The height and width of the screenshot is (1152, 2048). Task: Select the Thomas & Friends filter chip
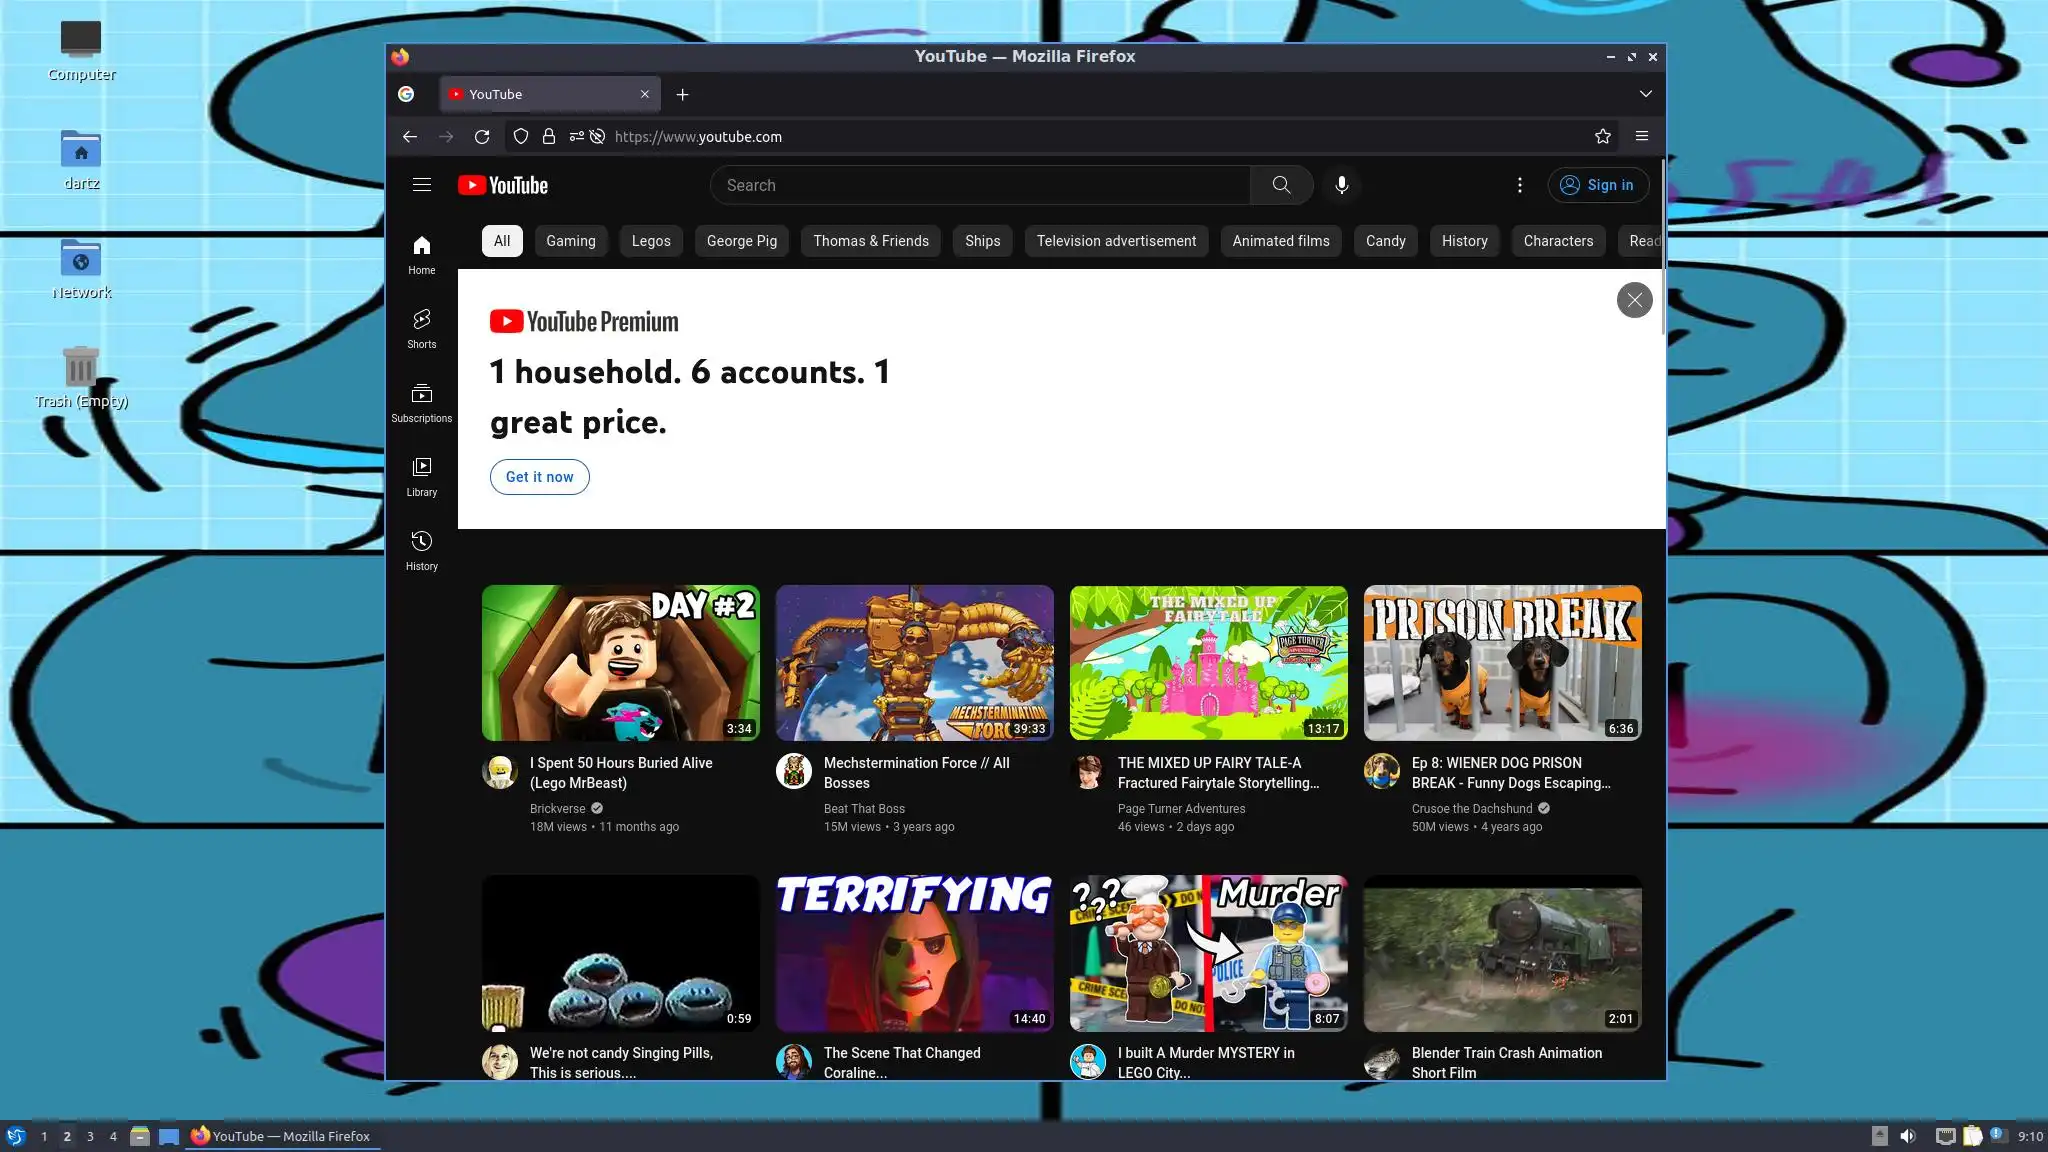point(870,241)
